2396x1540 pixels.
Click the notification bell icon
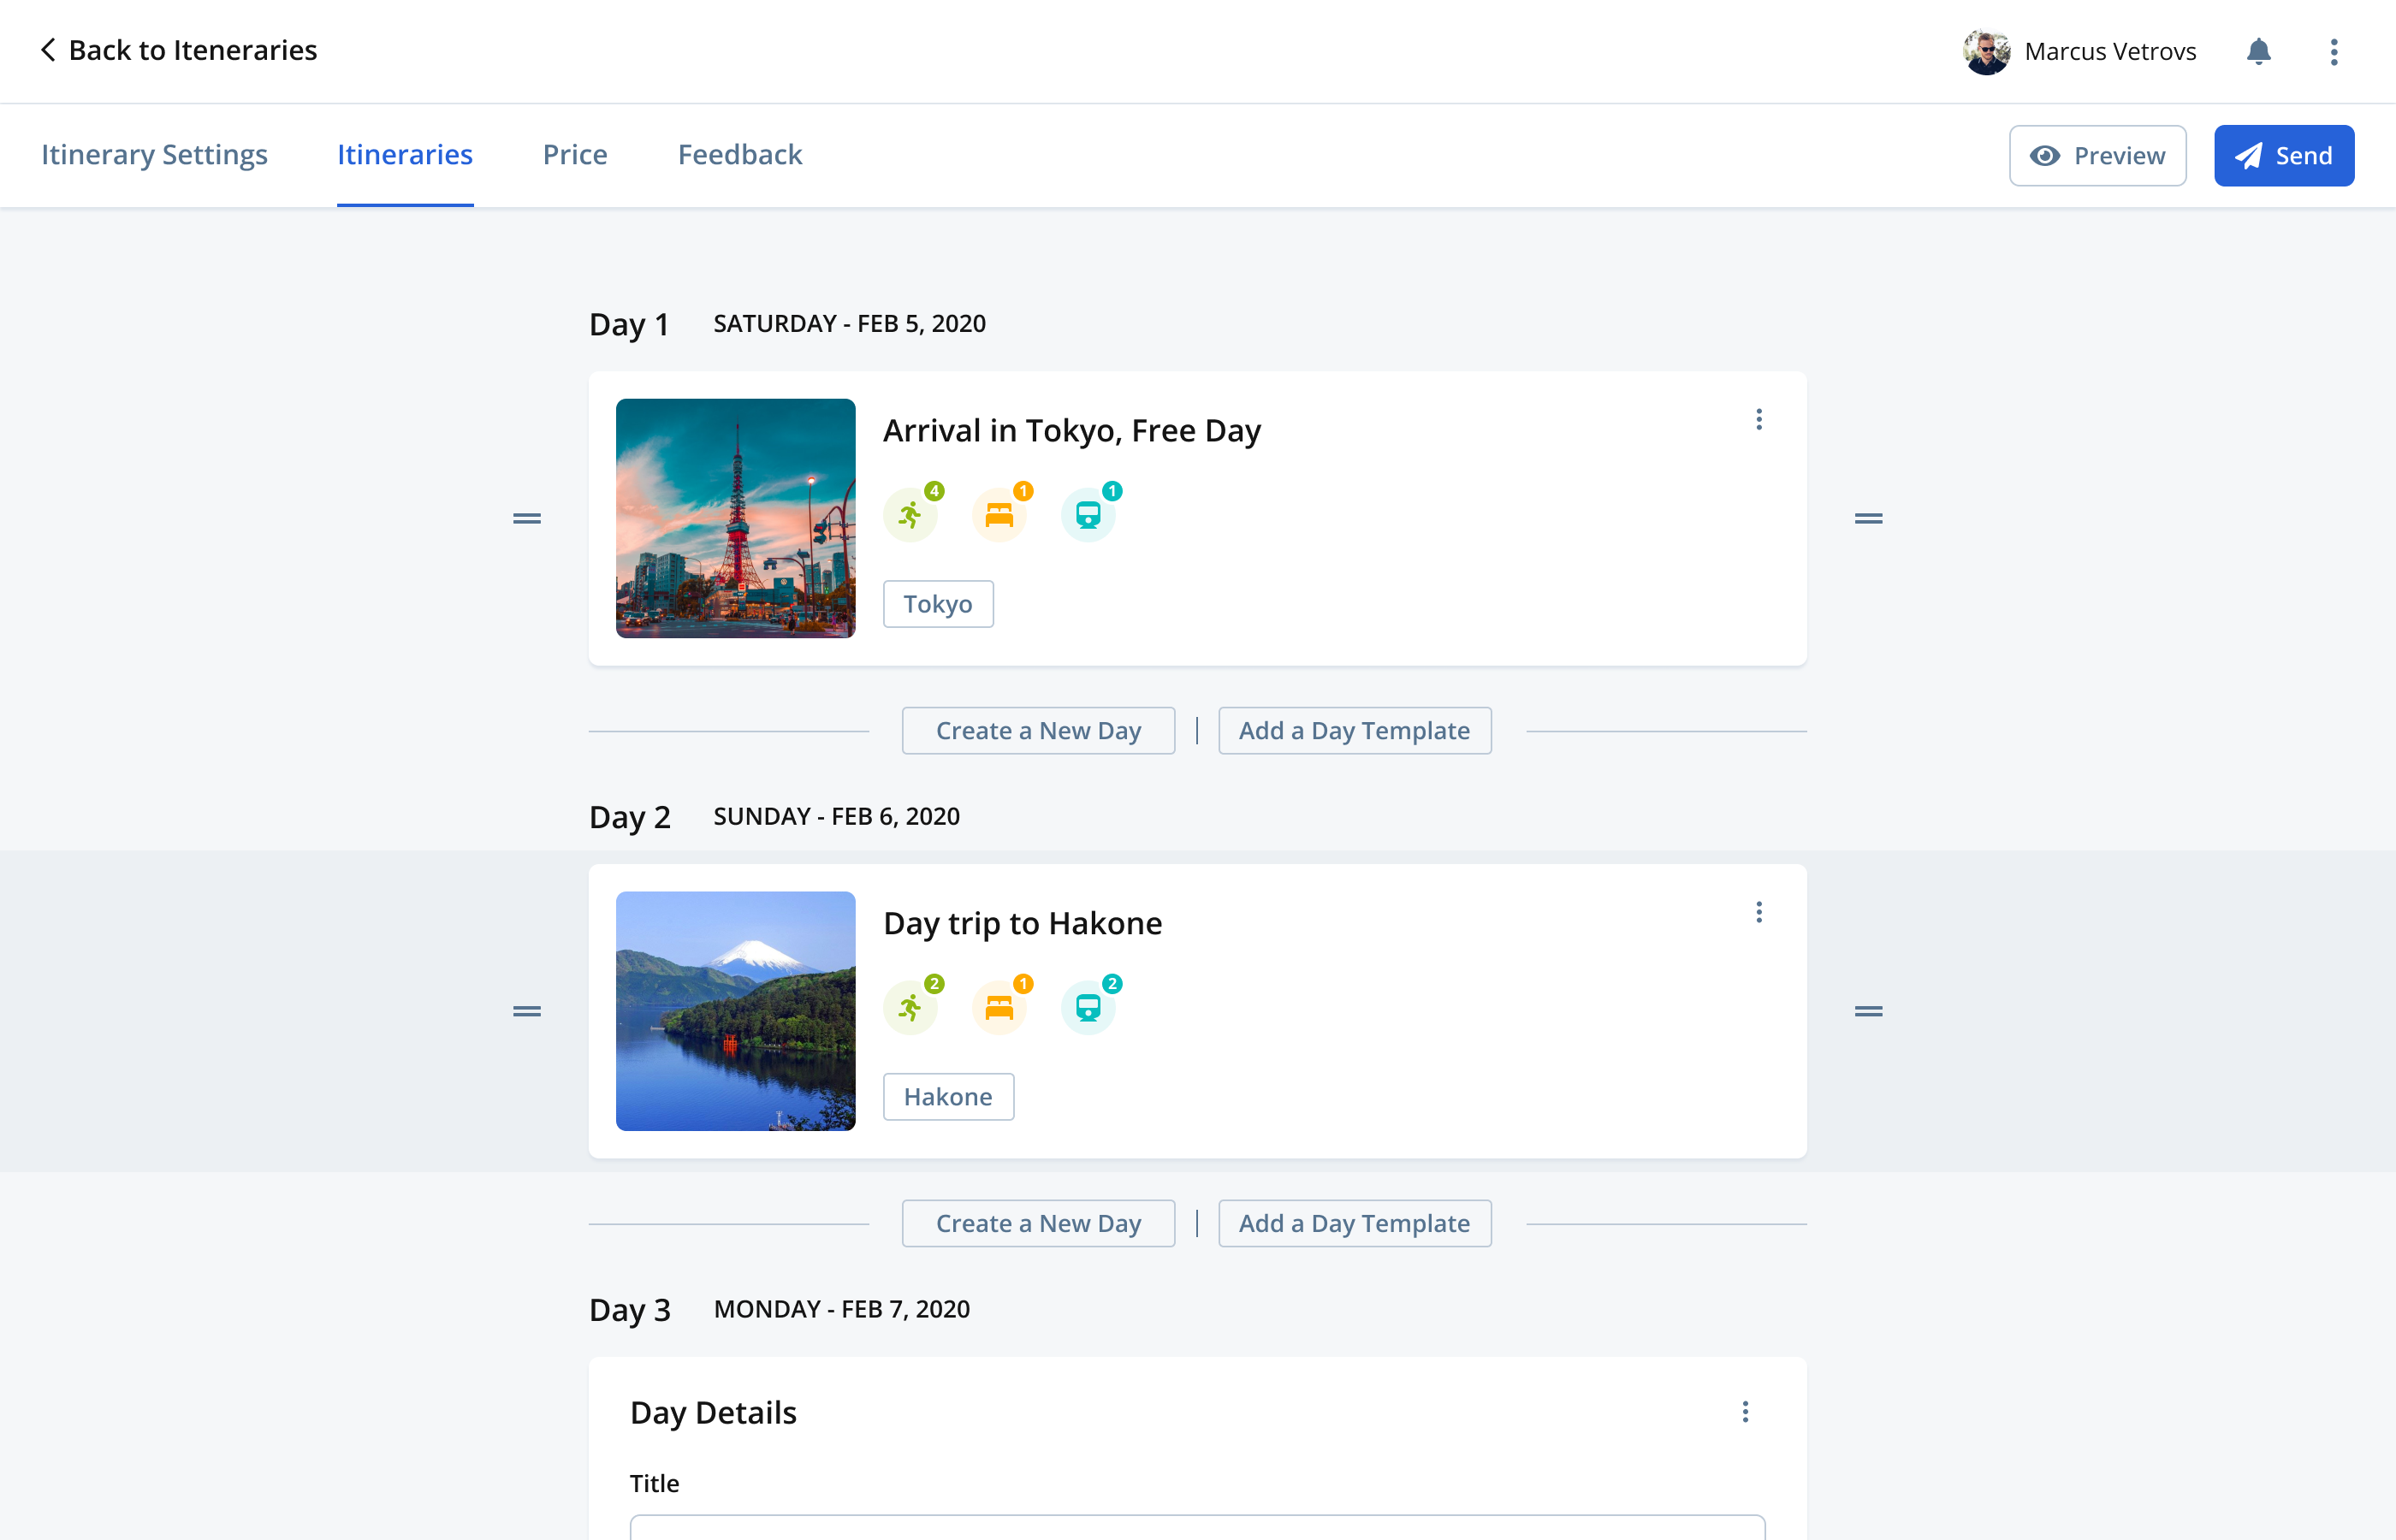[2258, 51]
